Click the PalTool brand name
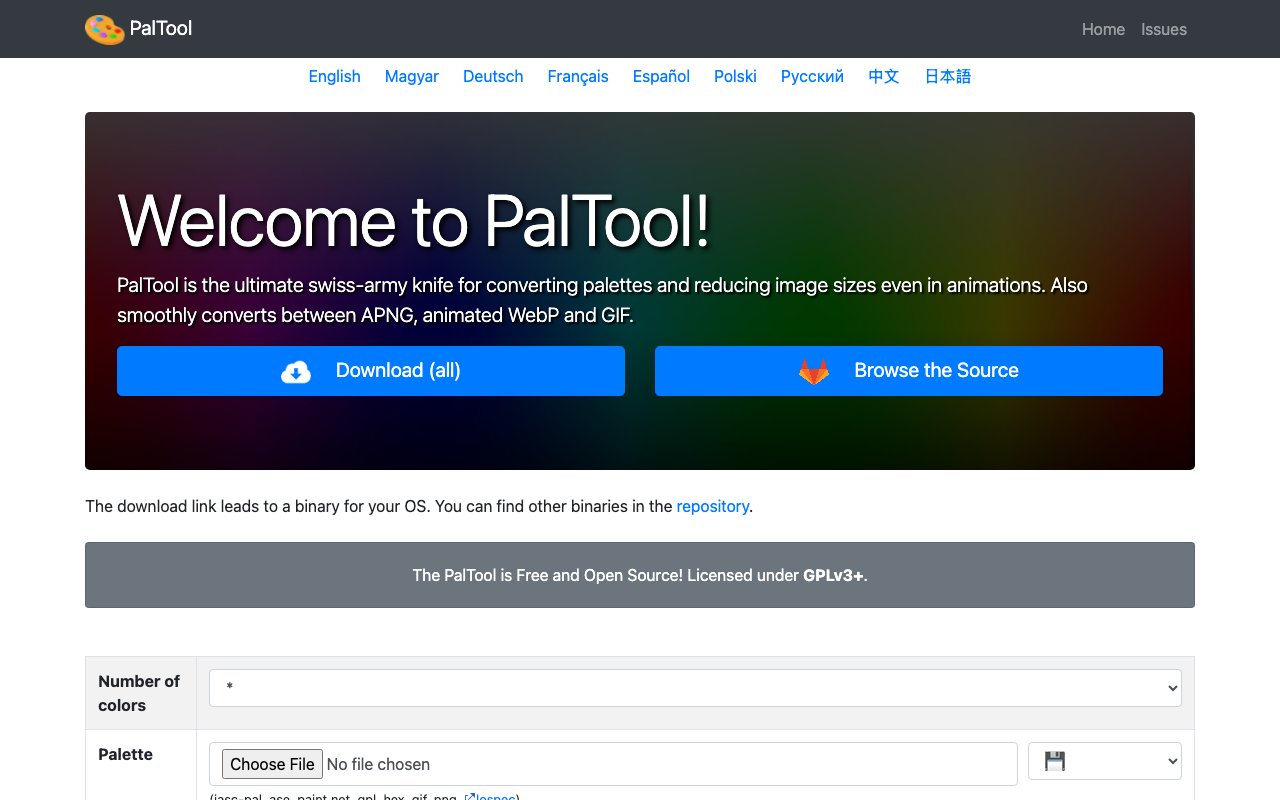 (161, 29)
